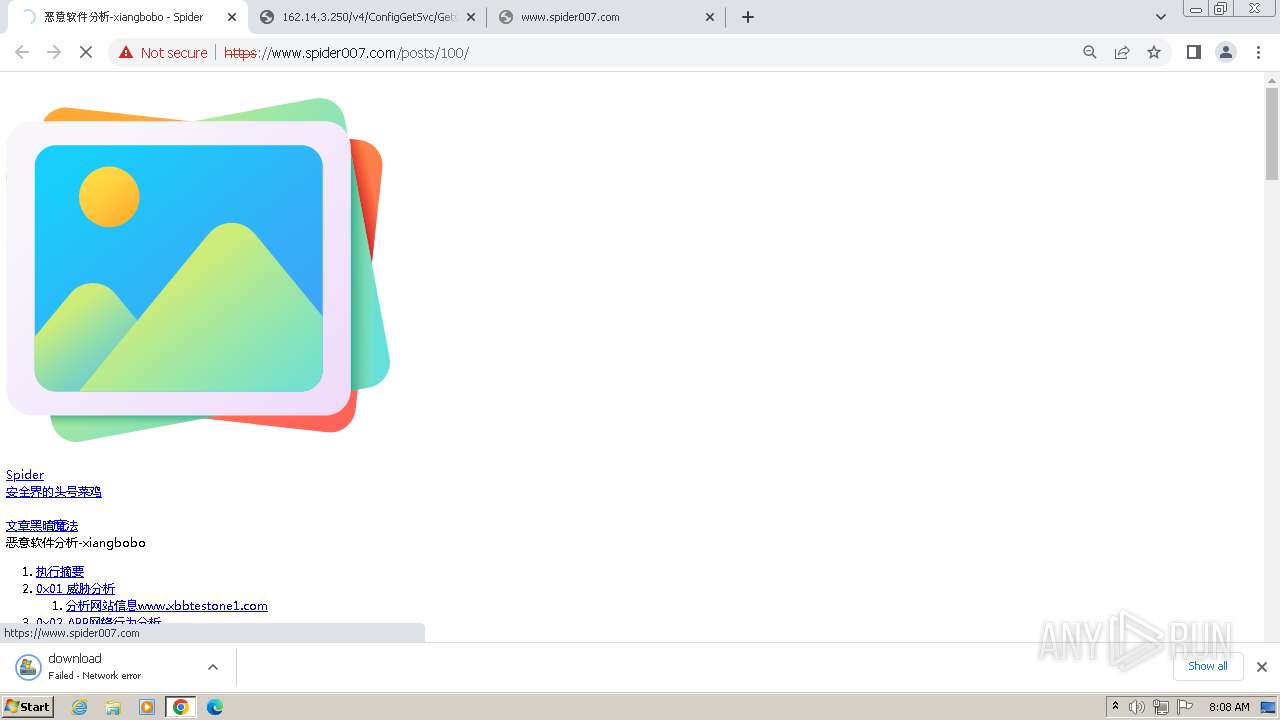Stop loading the page
The height and width of the screenshot is (720, 1280).
point(86,52)
